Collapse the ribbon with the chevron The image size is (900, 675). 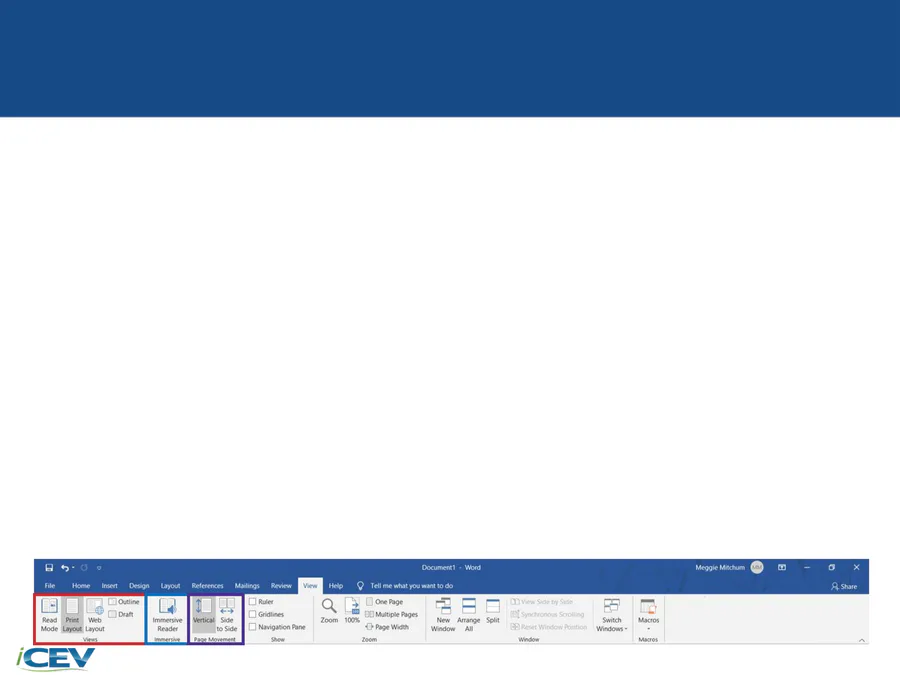click(861, 639)
